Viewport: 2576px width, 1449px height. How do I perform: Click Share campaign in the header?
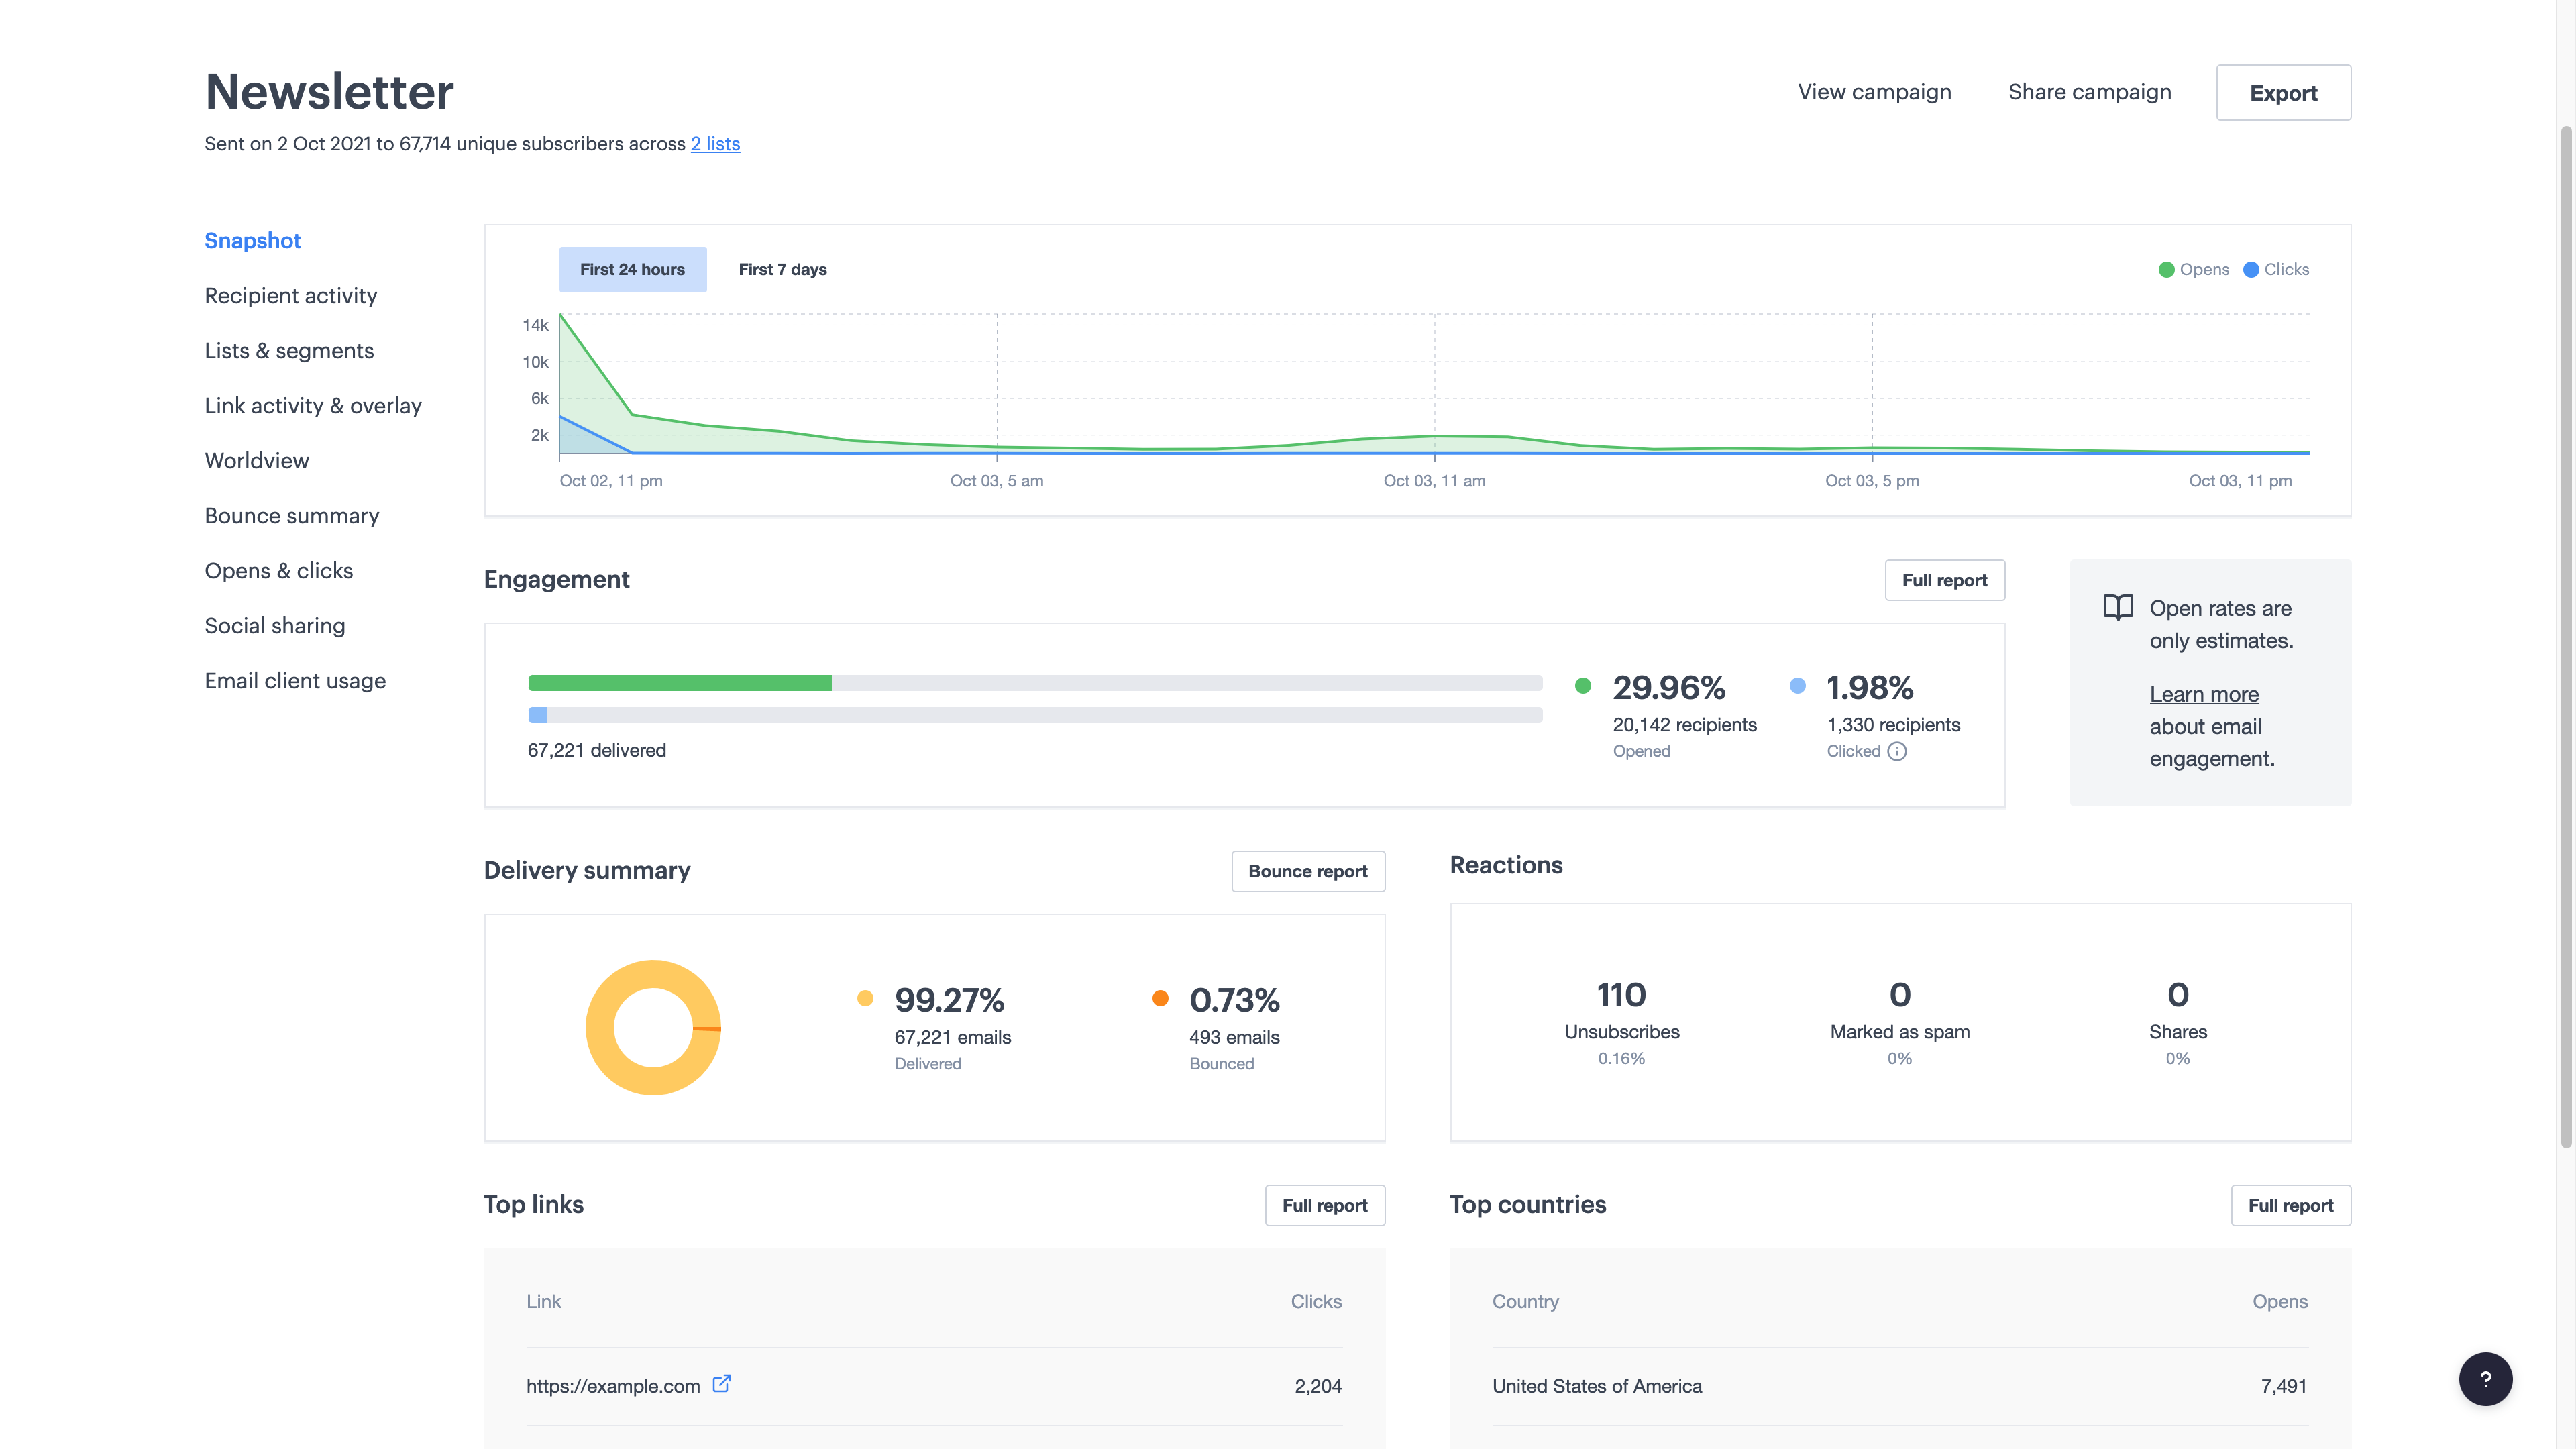(2089, 92)
